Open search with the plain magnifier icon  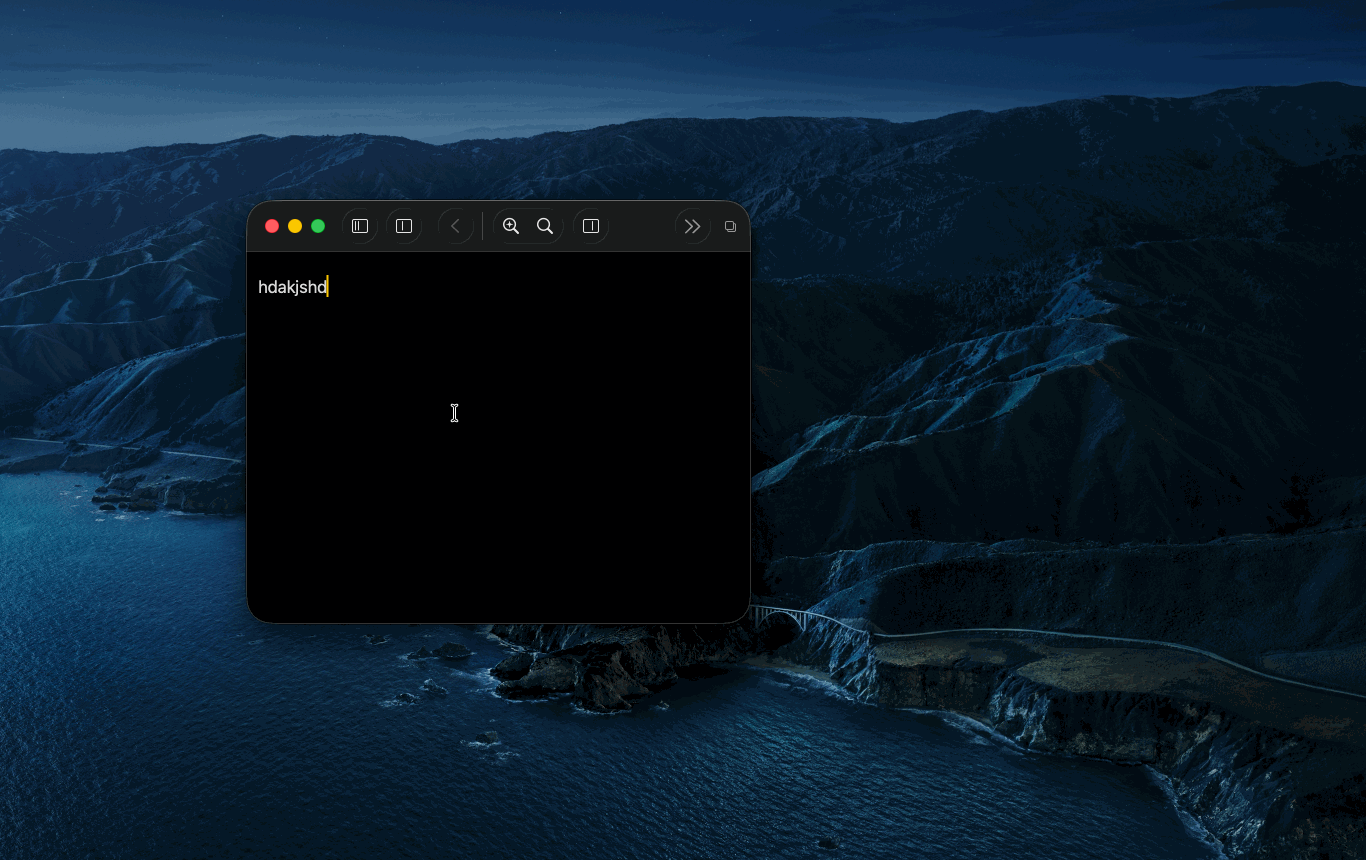545,226
